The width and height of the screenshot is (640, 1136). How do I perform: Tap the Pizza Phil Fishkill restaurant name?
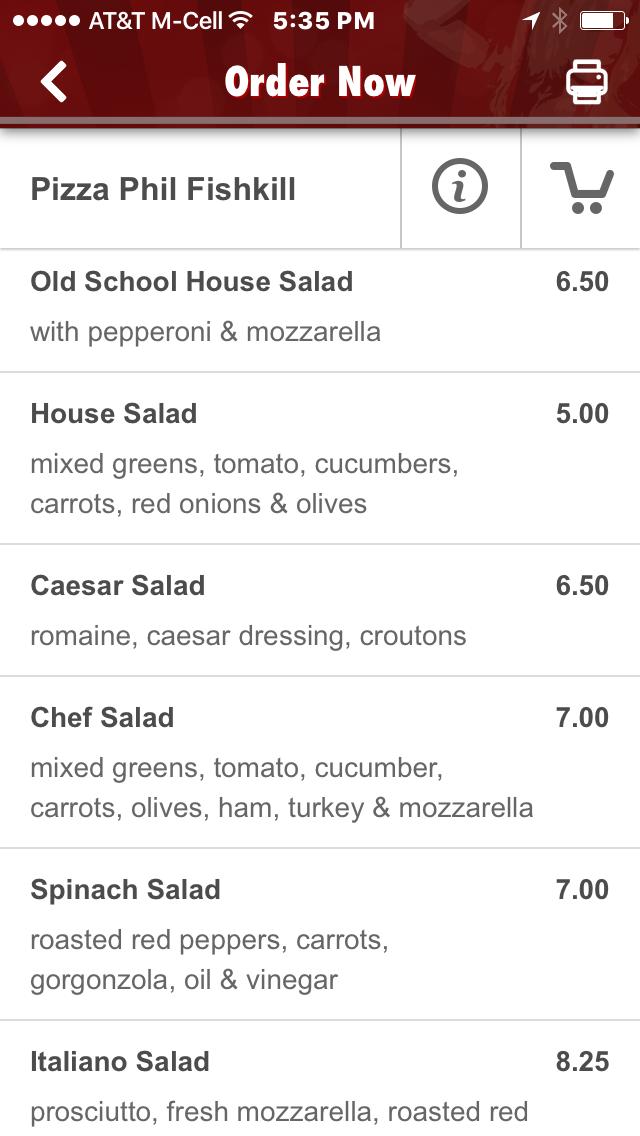[163, 189]
